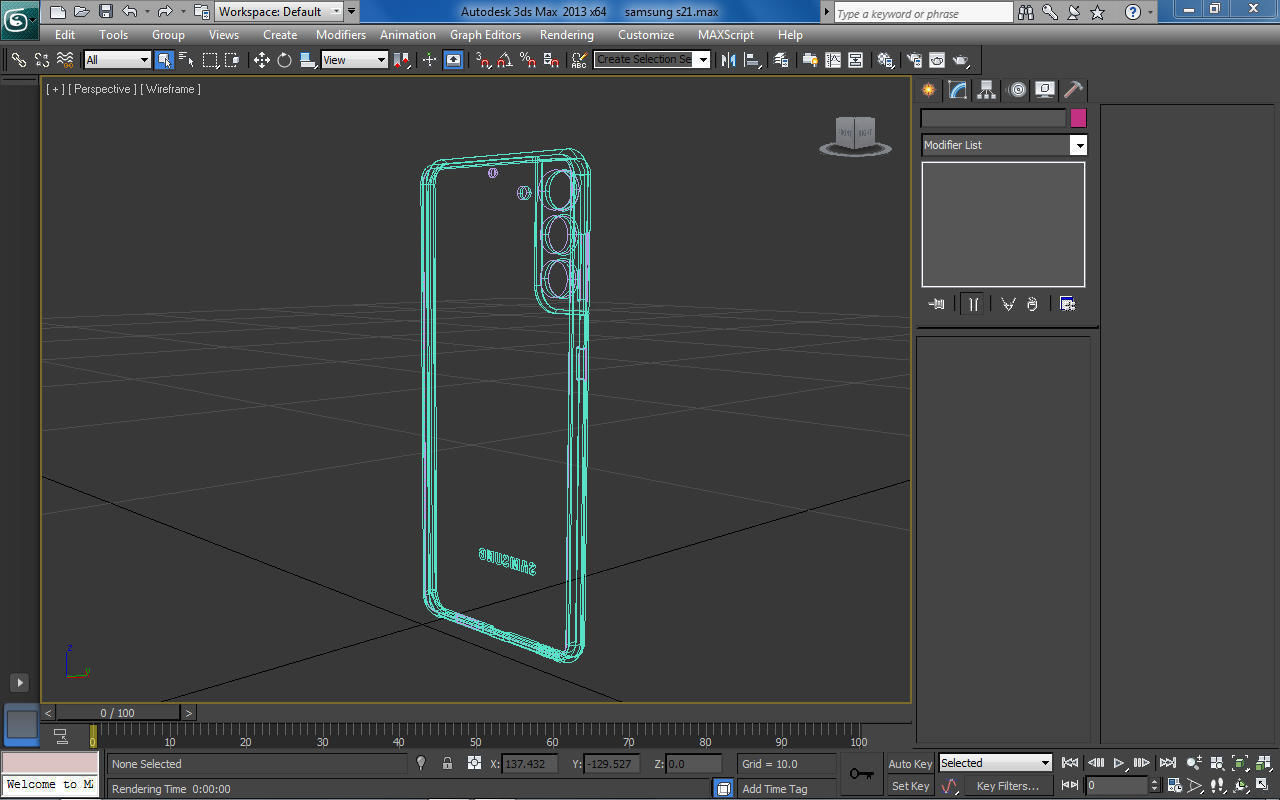Undo the last scene operation
This screenshot has height=800, width=1280.
coord(130,12)
